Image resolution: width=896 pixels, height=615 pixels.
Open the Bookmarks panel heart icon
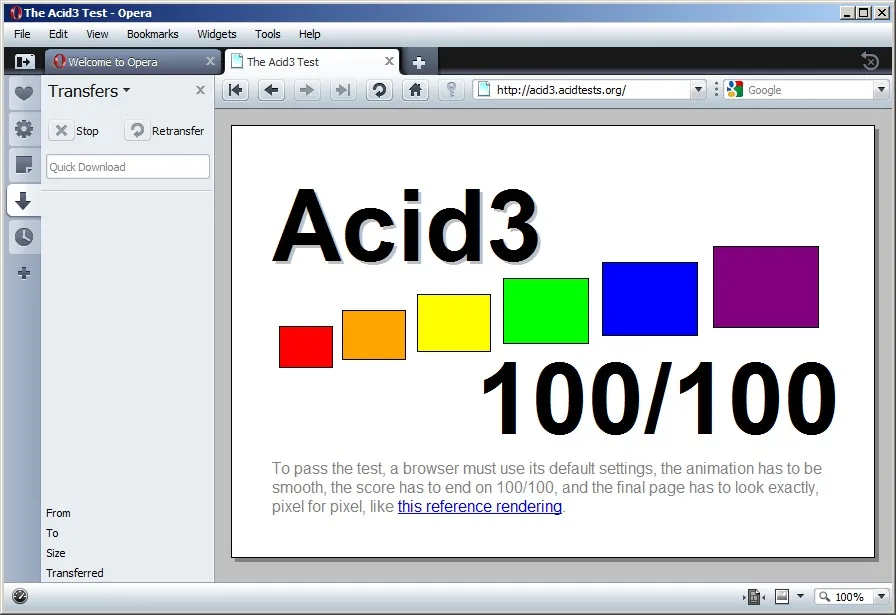tap(24, 93)
